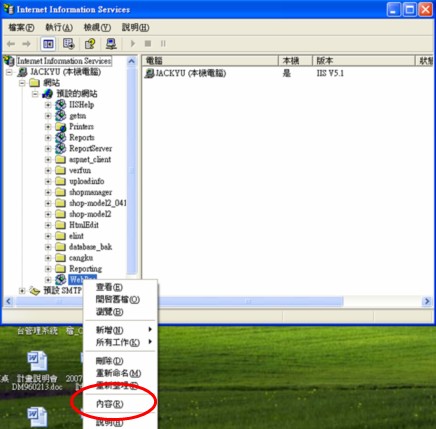Open the help toolbar icon with question mark
This screenshot has height=429, width=436.
90,44
